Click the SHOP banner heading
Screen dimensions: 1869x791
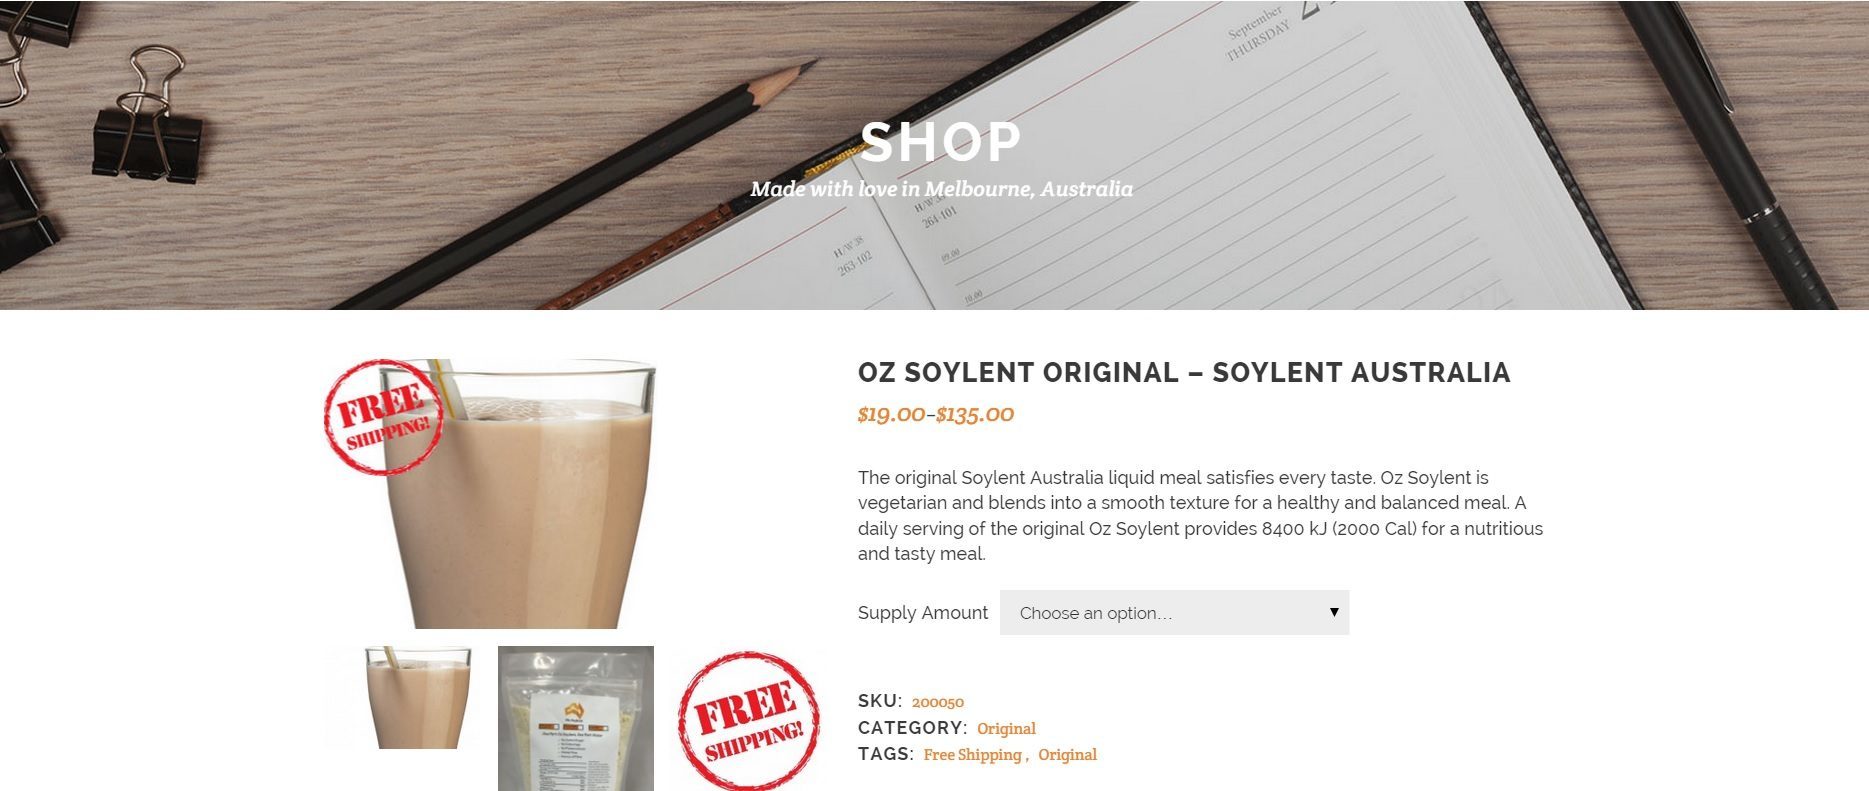[940, 142]
